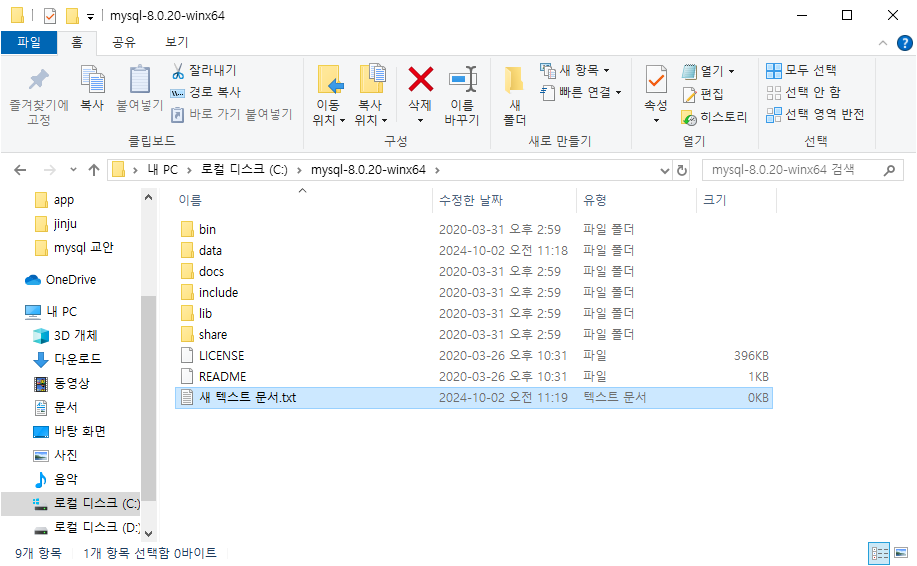Switch to details view icon
This screenshot has width=917, height=566.
tap(879, 553)
